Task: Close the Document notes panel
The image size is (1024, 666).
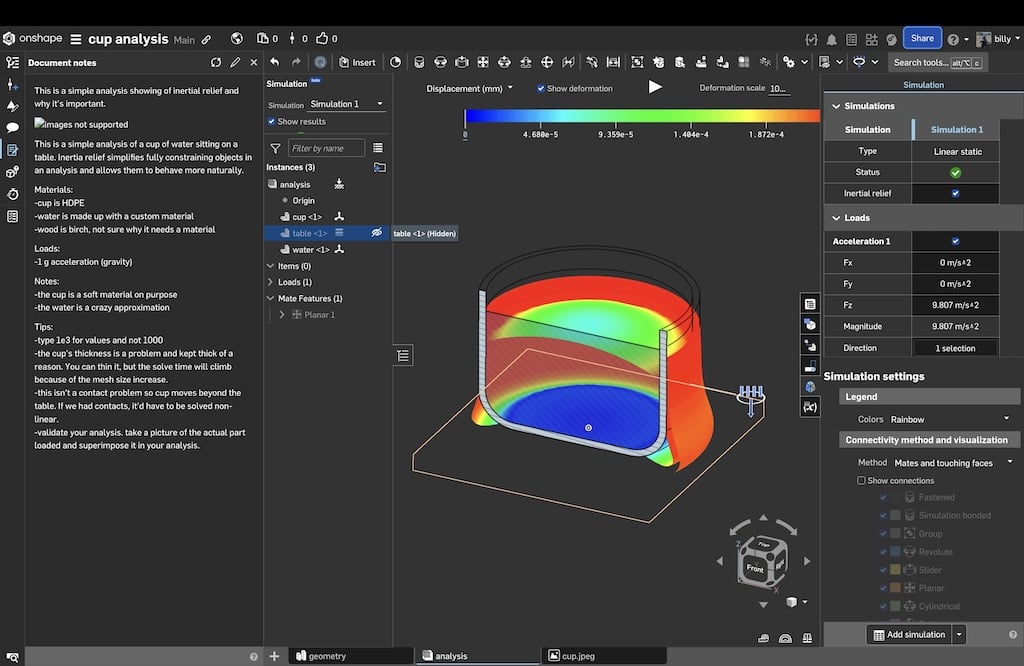Action: [x=254, y=63]
